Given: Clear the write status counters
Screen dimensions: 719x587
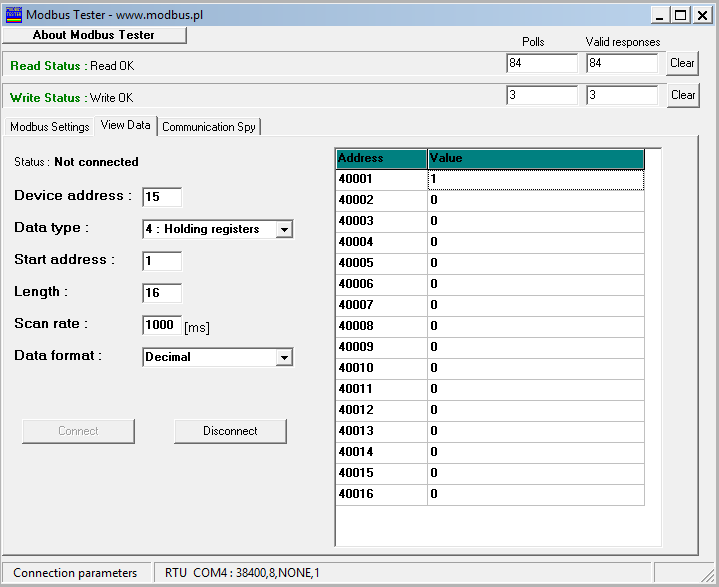Looking at the screenshot, I should (682, 96).
